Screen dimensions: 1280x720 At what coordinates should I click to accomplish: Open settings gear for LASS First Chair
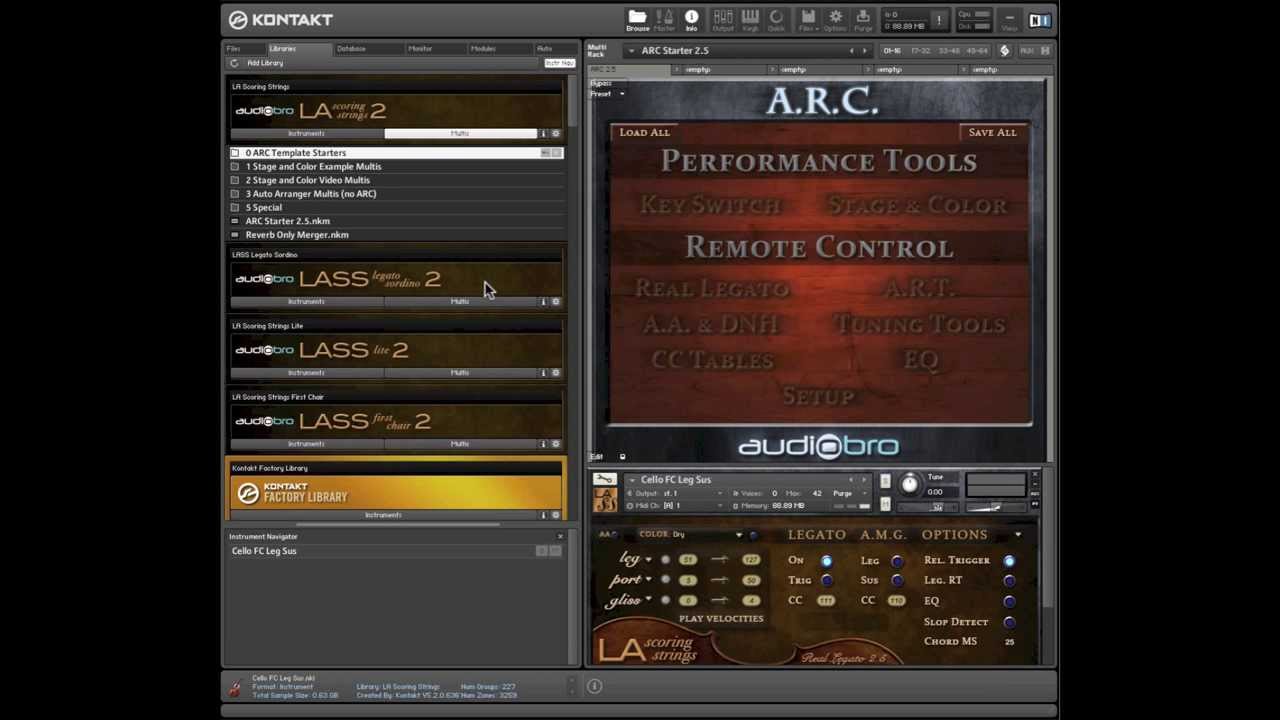coord(556,443)
